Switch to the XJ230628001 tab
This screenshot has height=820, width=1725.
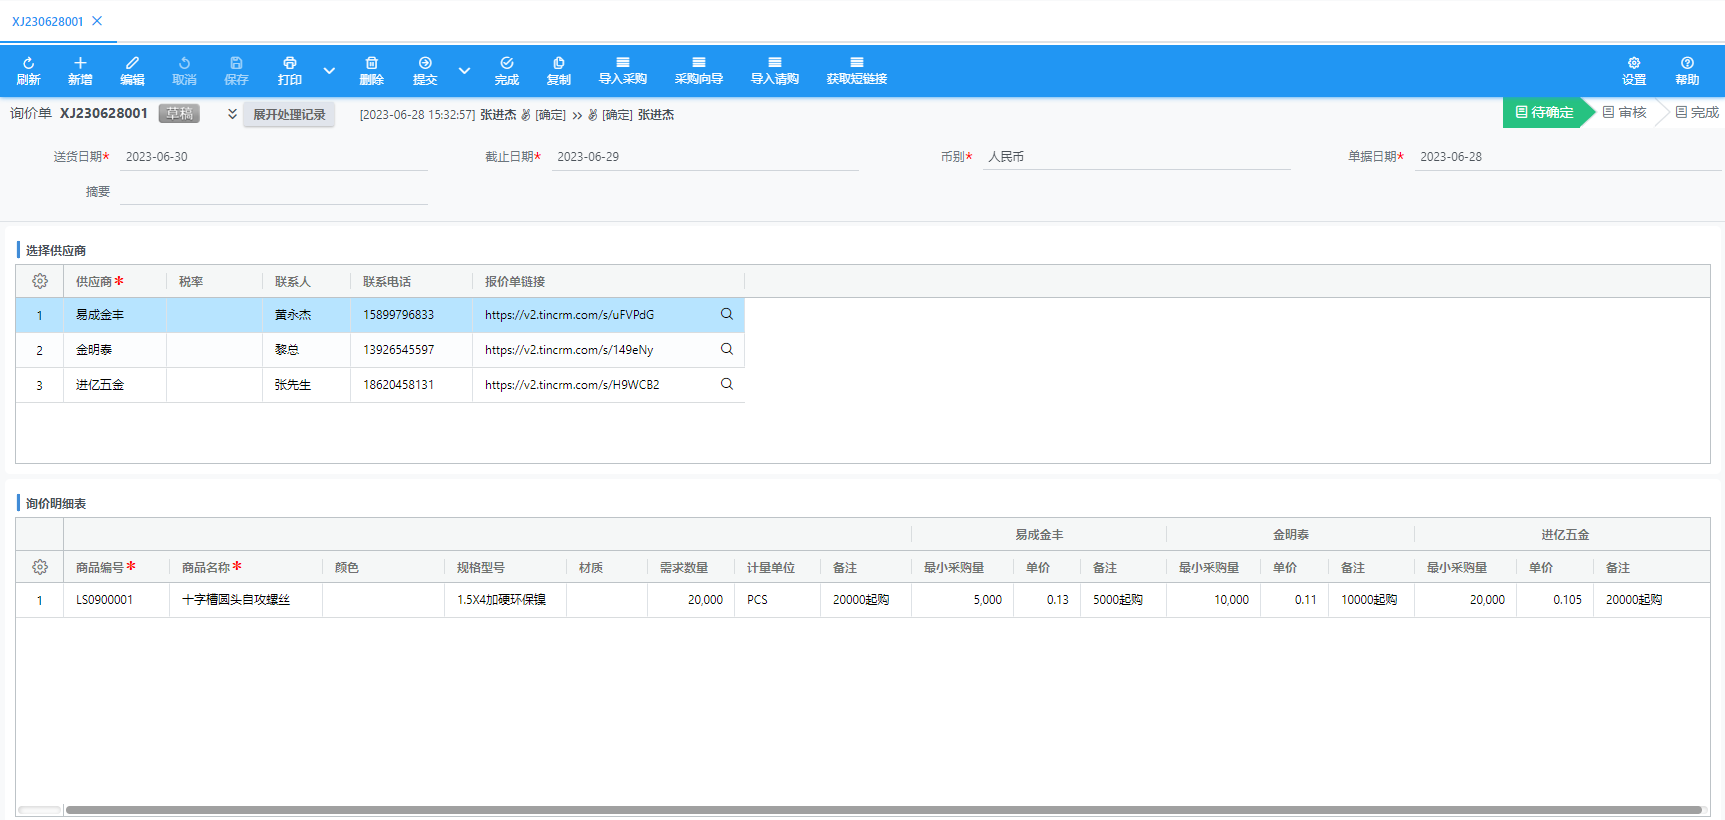(47, 21)
